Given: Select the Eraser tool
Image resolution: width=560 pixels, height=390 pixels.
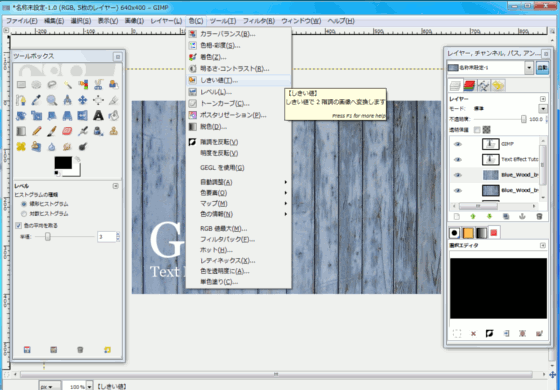Looking at the screenshot, I should 68,131.
